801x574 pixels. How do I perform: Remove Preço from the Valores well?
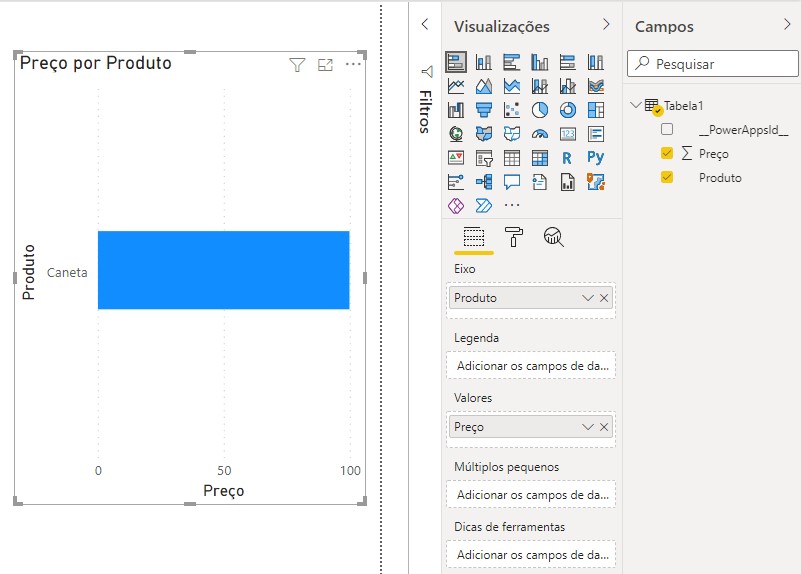pos(604,427)
